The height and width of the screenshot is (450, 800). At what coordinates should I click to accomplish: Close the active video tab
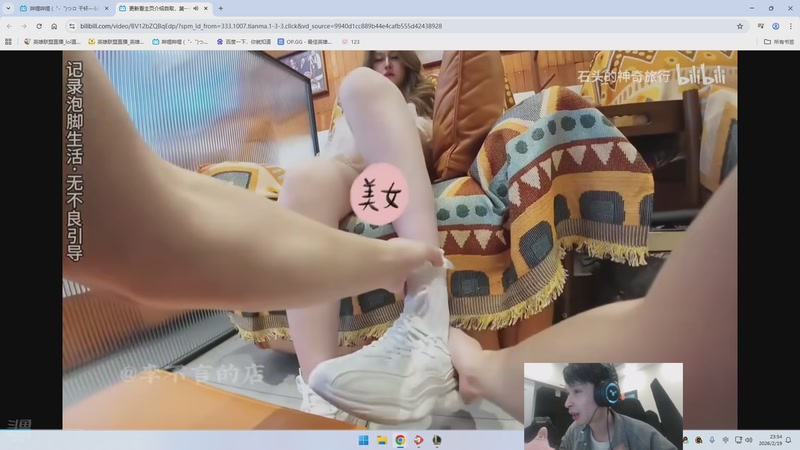pos(206,8)
